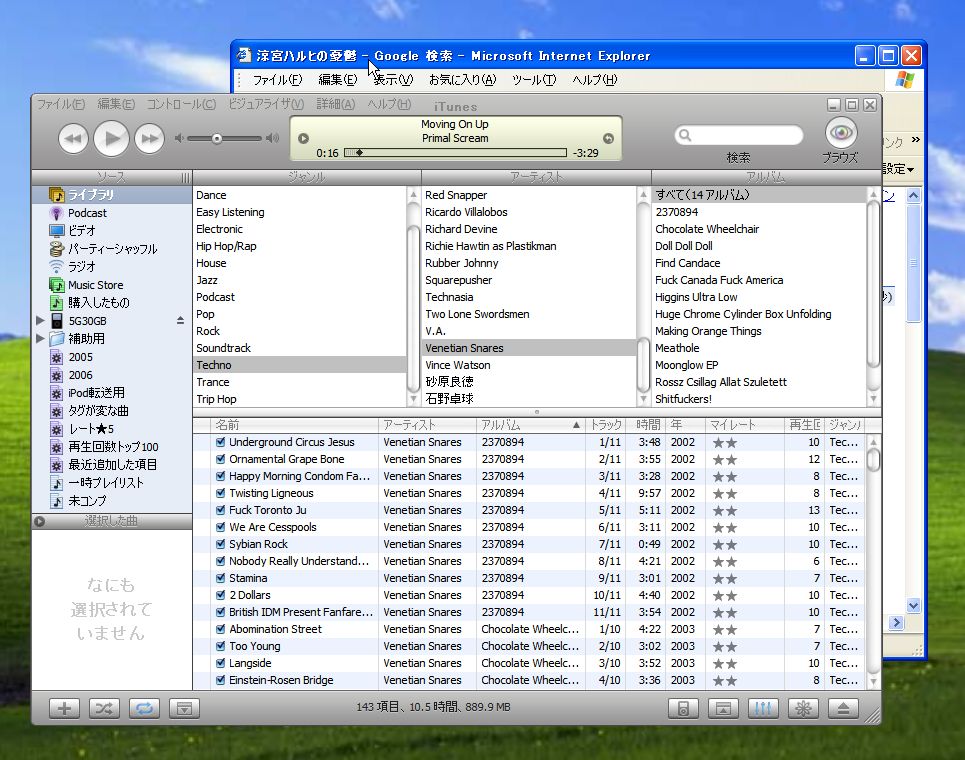The width and height of the screenshot is (965, 760).
Task: Open the ビデオ source in the sidebar
Action: [112, 231]
